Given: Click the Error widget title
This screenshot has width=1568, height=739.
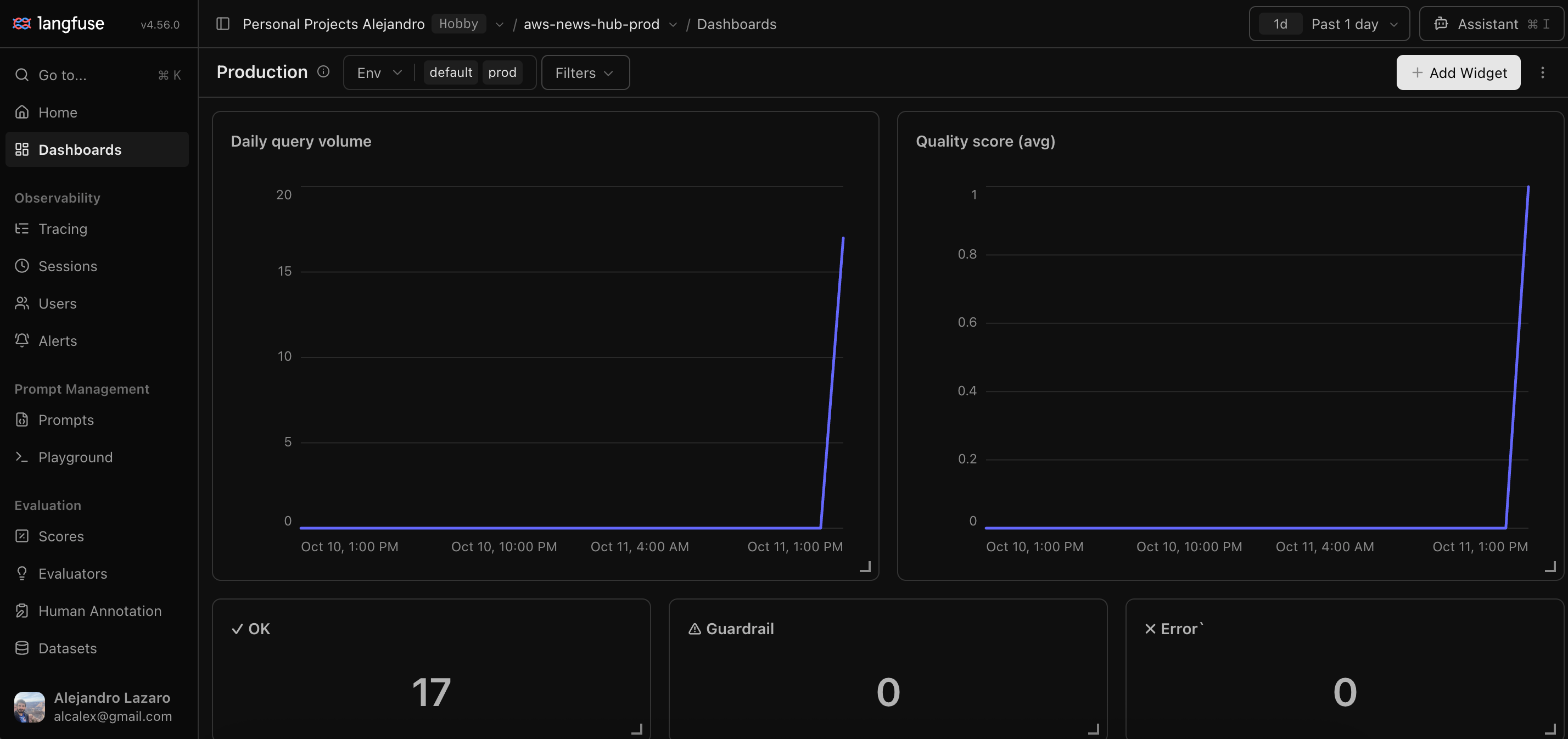Looking at the screenshot, I should (x=1174, y=629).
